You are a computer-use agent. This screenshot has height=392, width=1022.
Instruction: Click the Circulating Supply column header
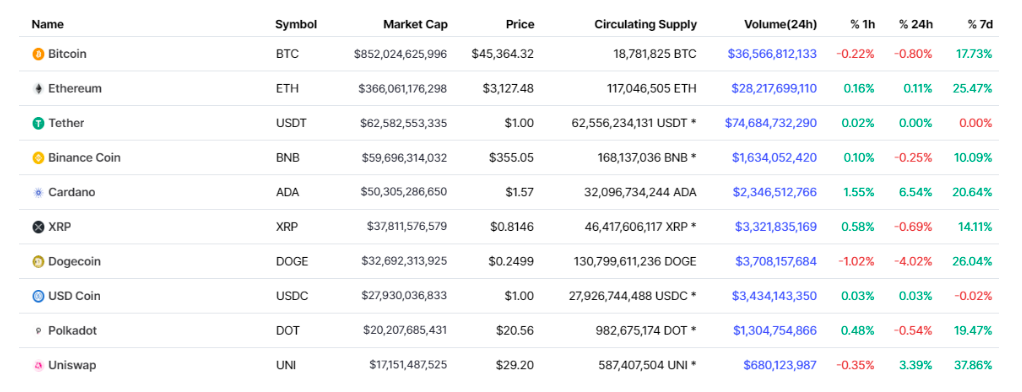pyautogui.click(x=645, y=25)
